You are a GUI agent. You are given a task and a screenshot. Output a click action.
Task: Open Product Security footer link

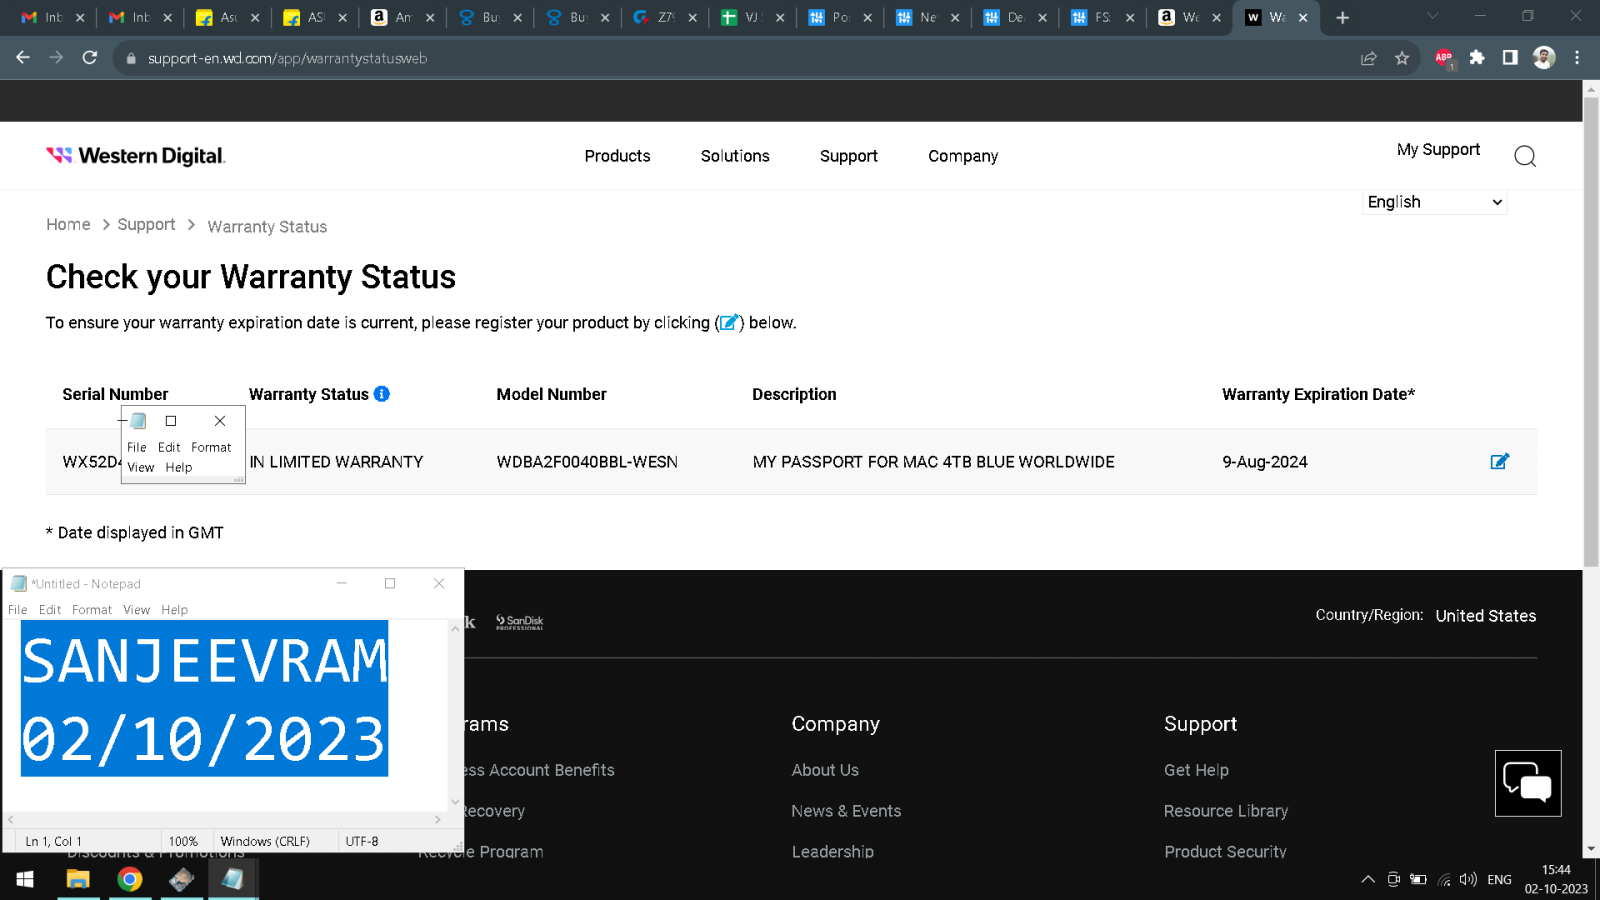click(x=1225, y=851)
